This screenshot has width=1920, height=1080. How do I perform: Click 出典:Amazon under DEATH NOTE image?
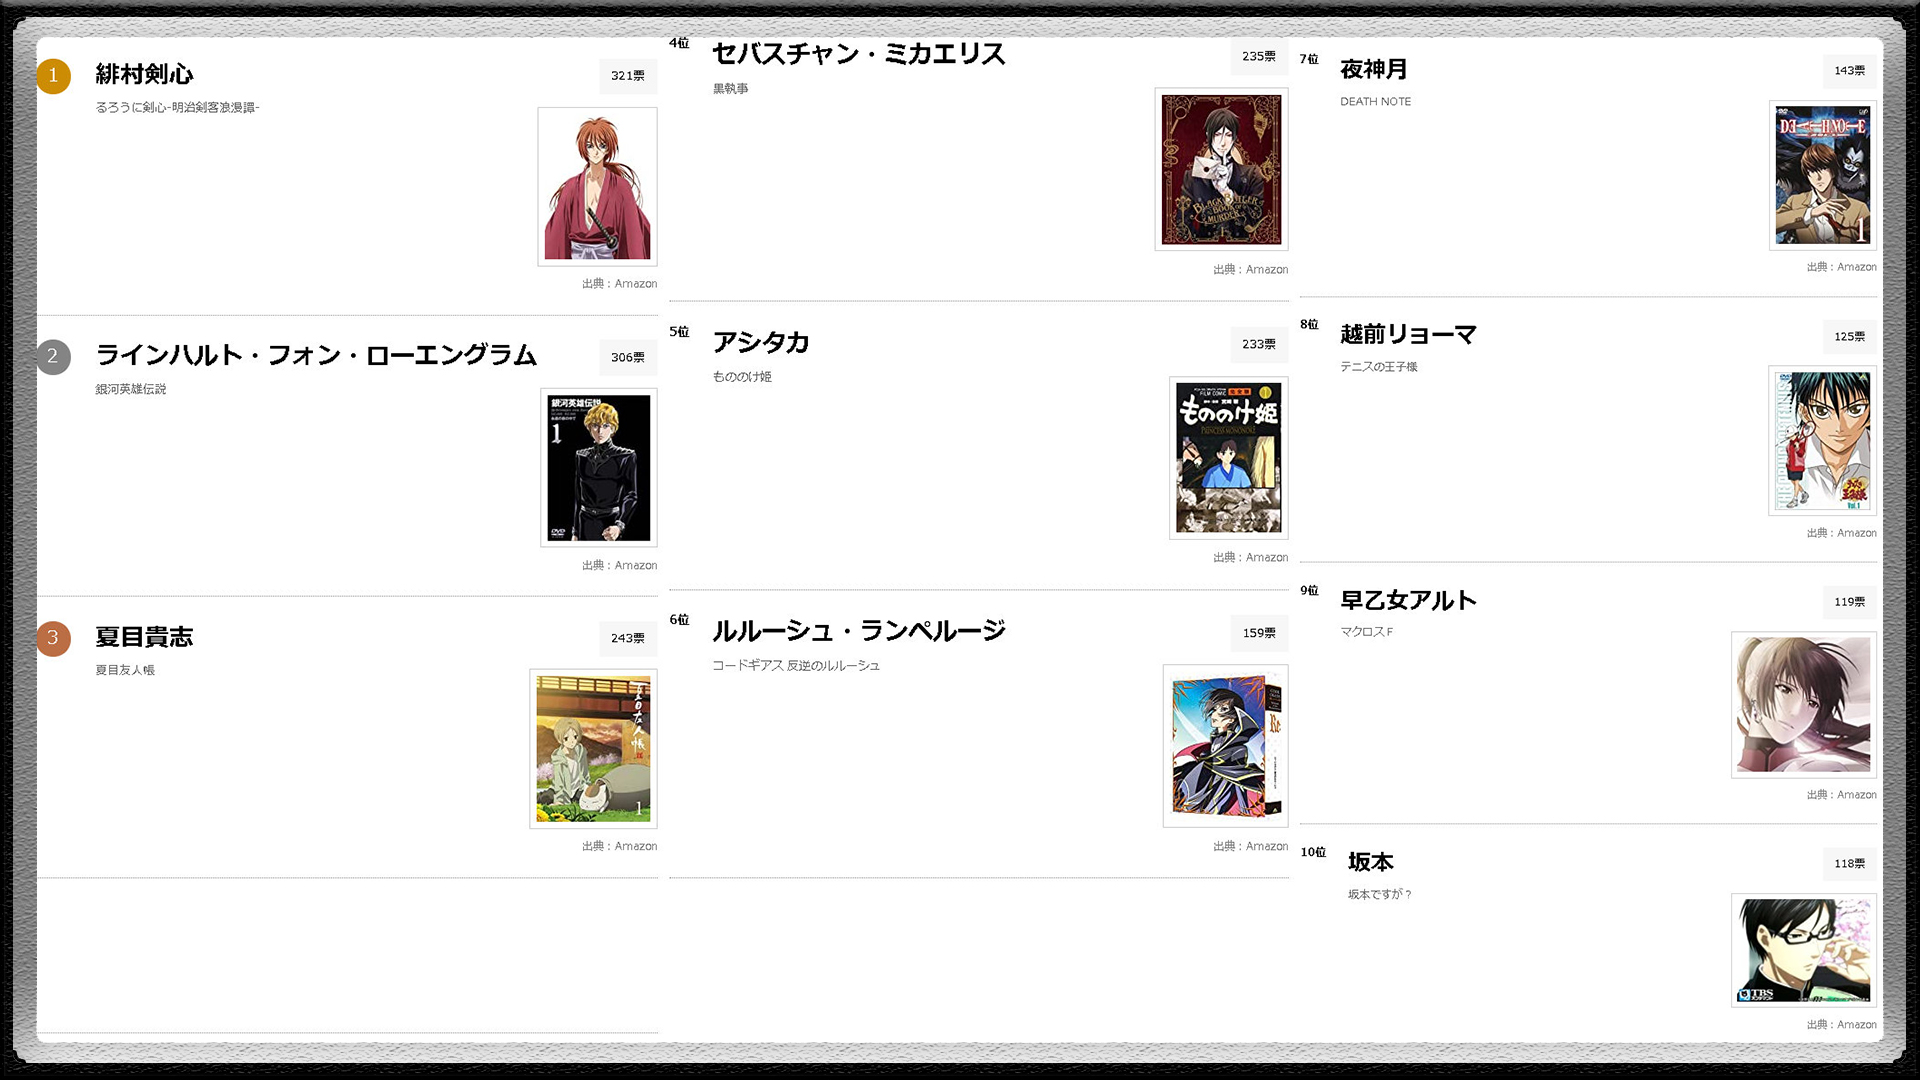point(1842,267)
